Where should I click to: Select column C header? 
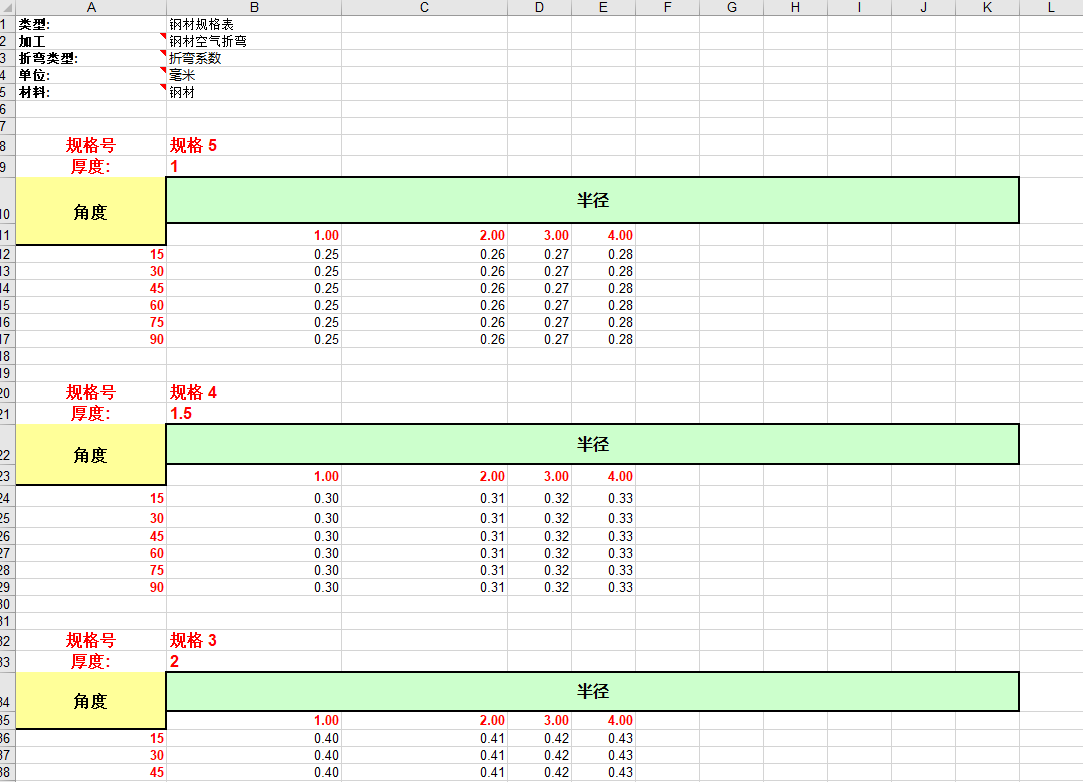coord(424,8)
